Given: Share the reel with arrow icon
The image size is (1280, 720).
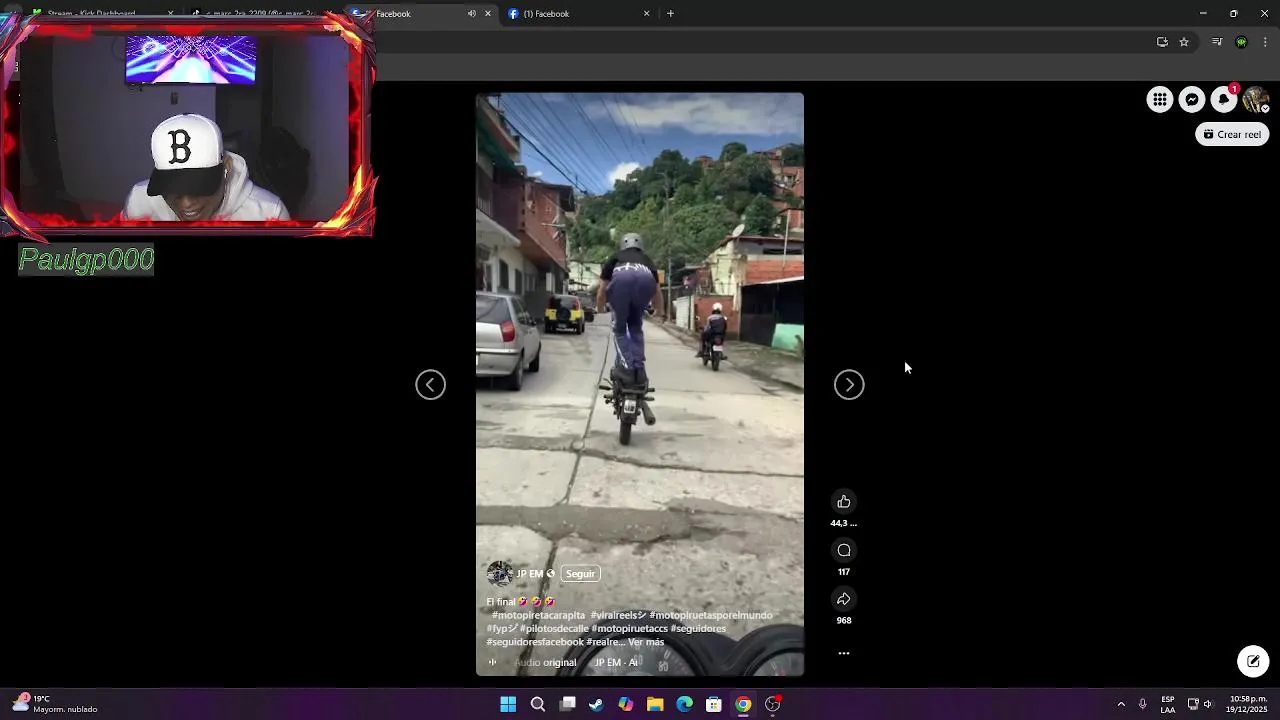Looking at the screenshot, I should [844, 599].
